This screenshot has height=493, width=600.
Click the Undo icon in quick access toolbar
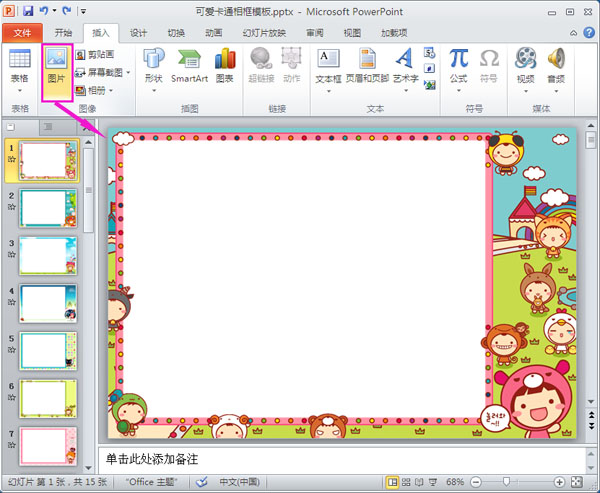(x=44, y=11)
